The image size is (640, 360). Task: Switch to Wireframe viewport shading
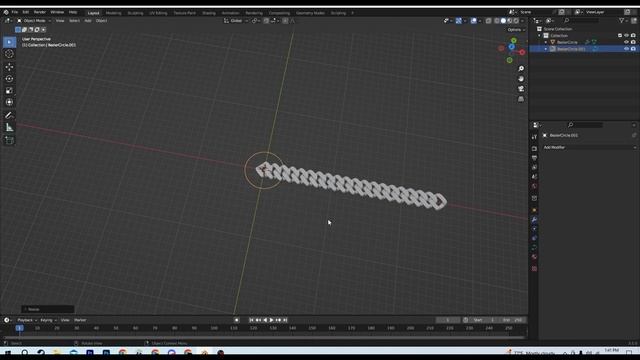(497, 21)
